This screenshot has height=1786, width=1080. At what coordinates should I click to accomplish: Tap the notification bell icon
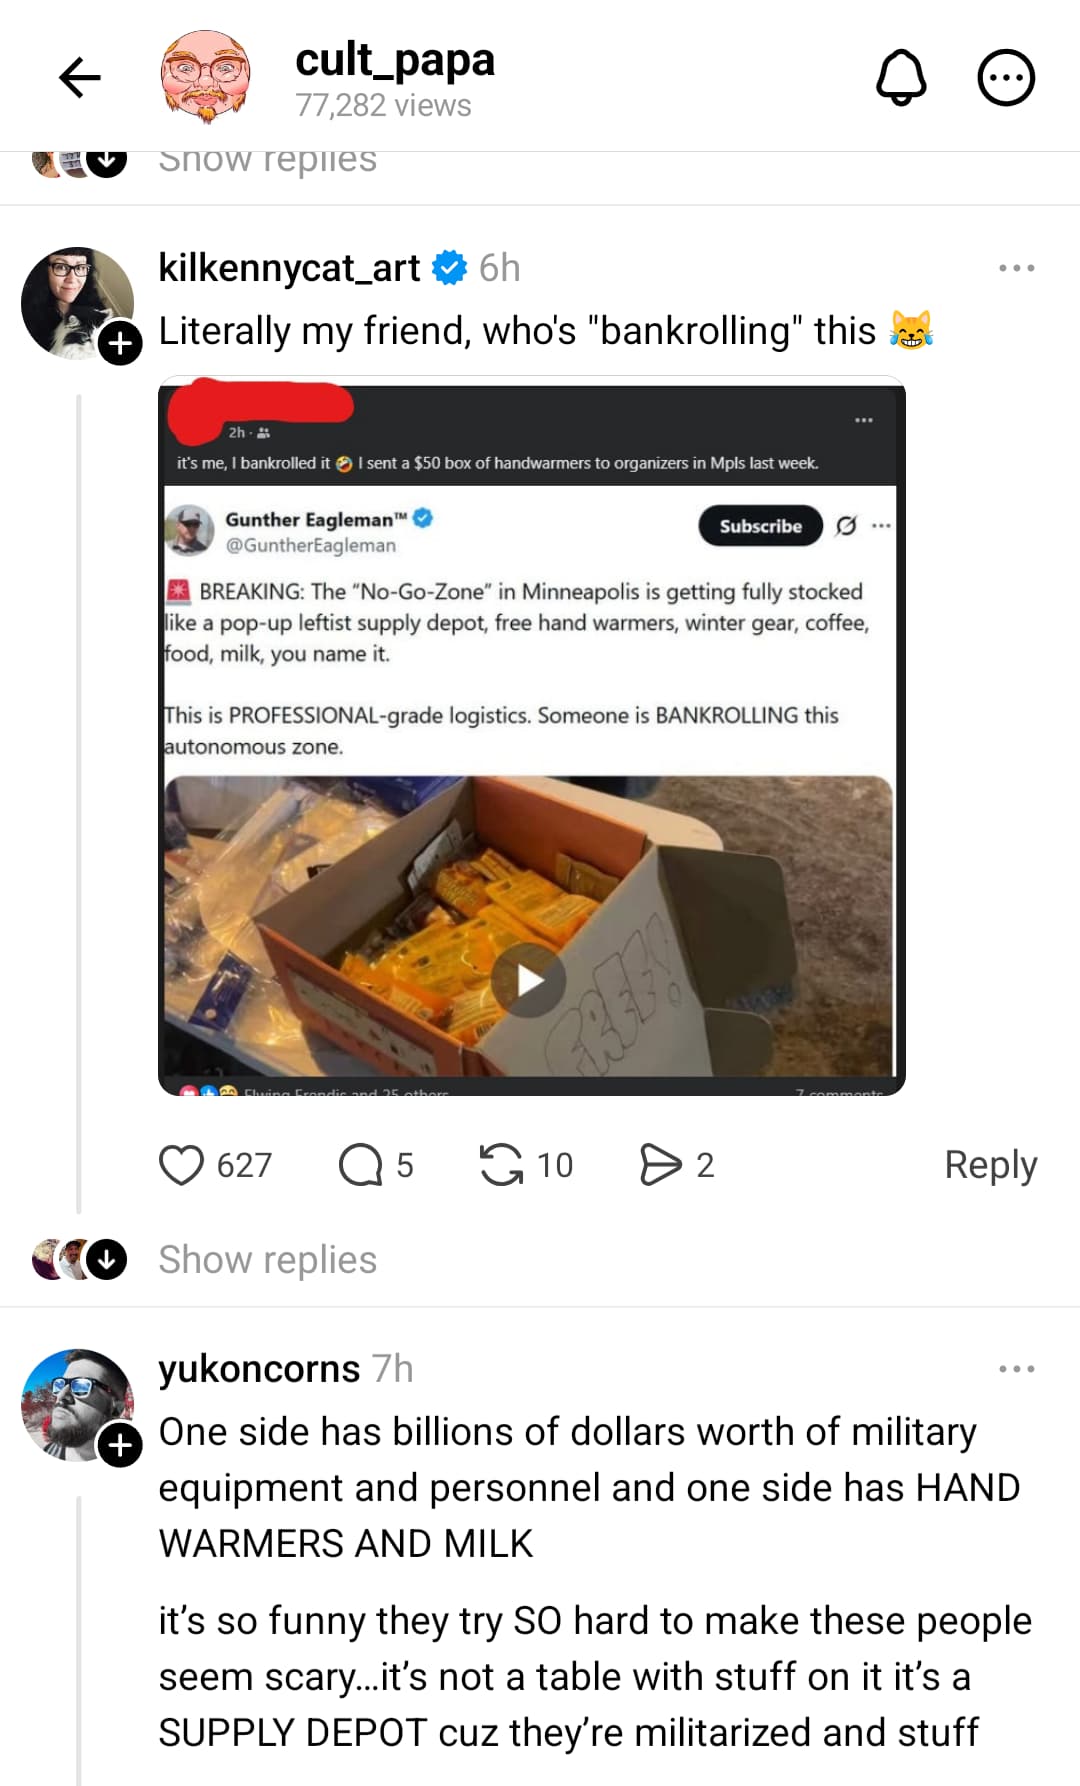click(x=901, y=78)
